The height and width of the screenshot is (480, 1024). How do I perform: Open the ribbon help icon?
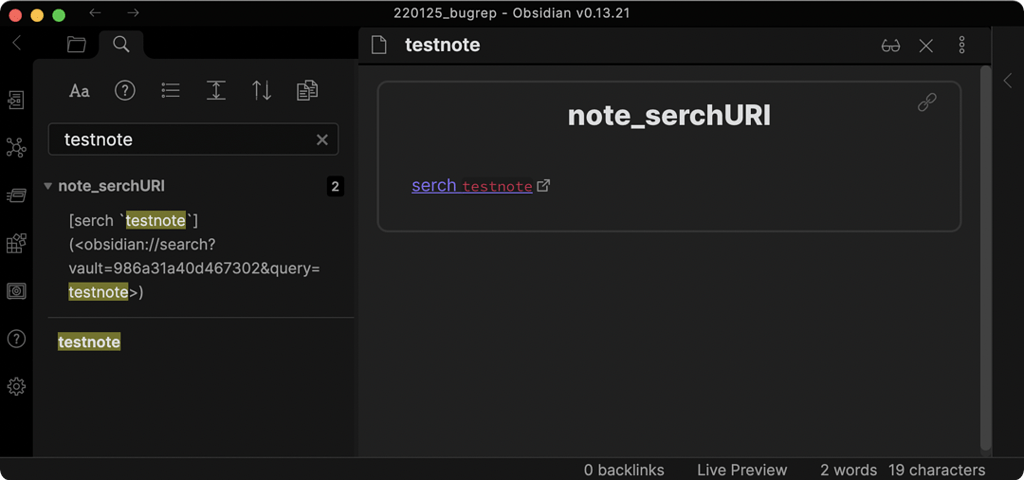coord(16,339)
